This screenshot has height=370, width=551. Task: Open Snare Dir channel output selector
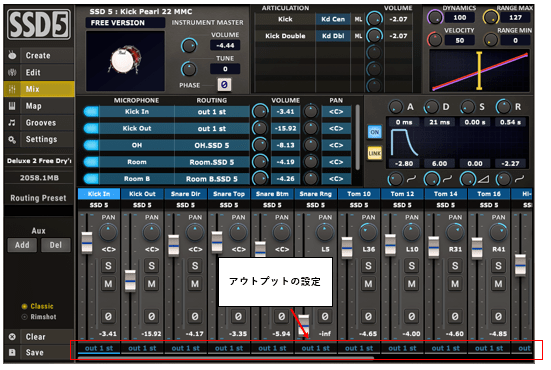(186, 348)
